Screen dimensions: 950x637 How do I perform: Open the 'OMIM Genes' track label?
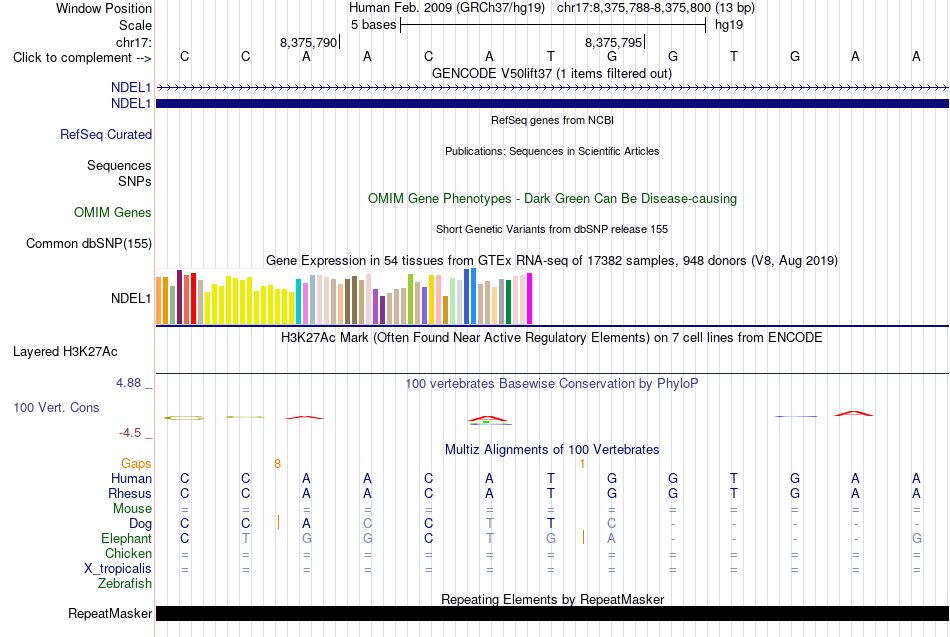pos(113,212)
